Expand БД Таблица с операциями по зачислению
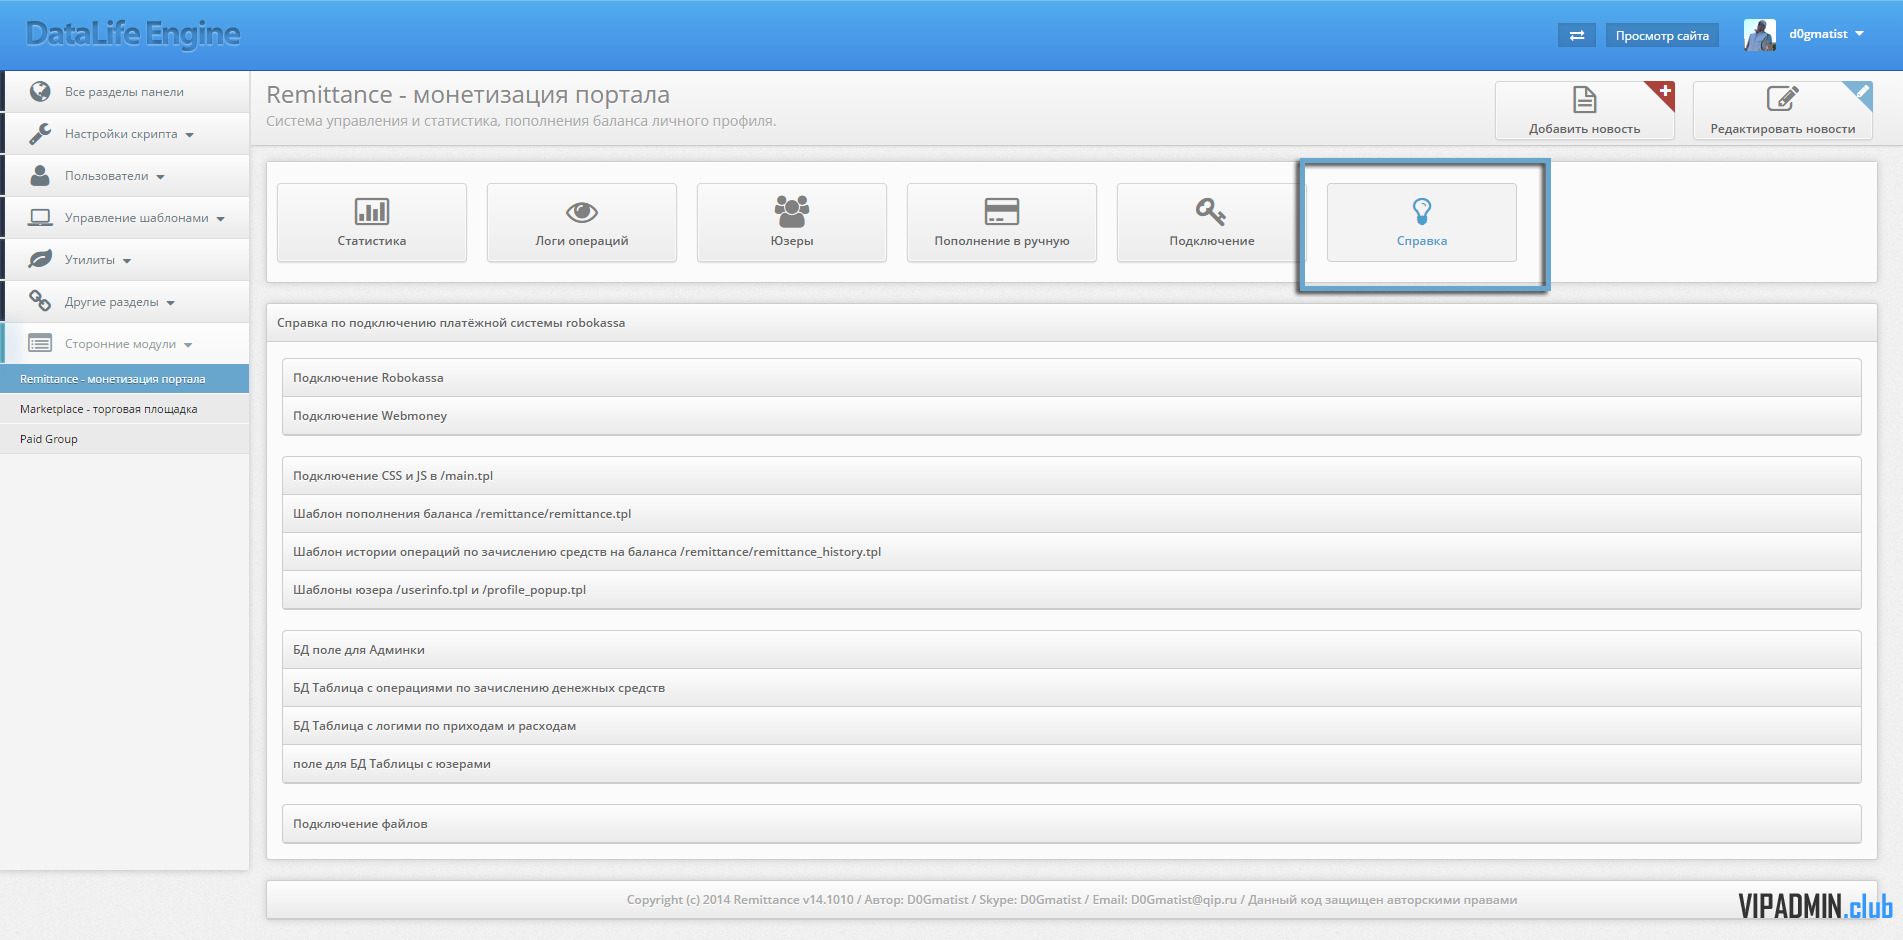This screenshot has height=940, width=1903. tap(1071, 688)
